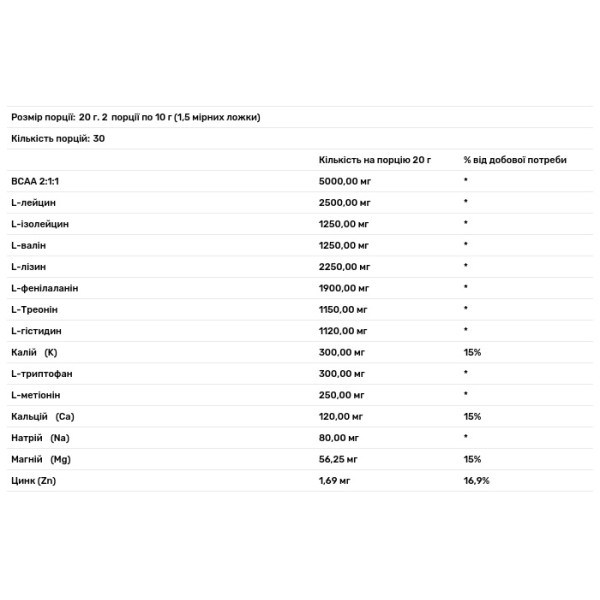Click the 'Натрій (Na)' ingredient name
The width and height of the screenshot is (600, 600).
point(38,437)
